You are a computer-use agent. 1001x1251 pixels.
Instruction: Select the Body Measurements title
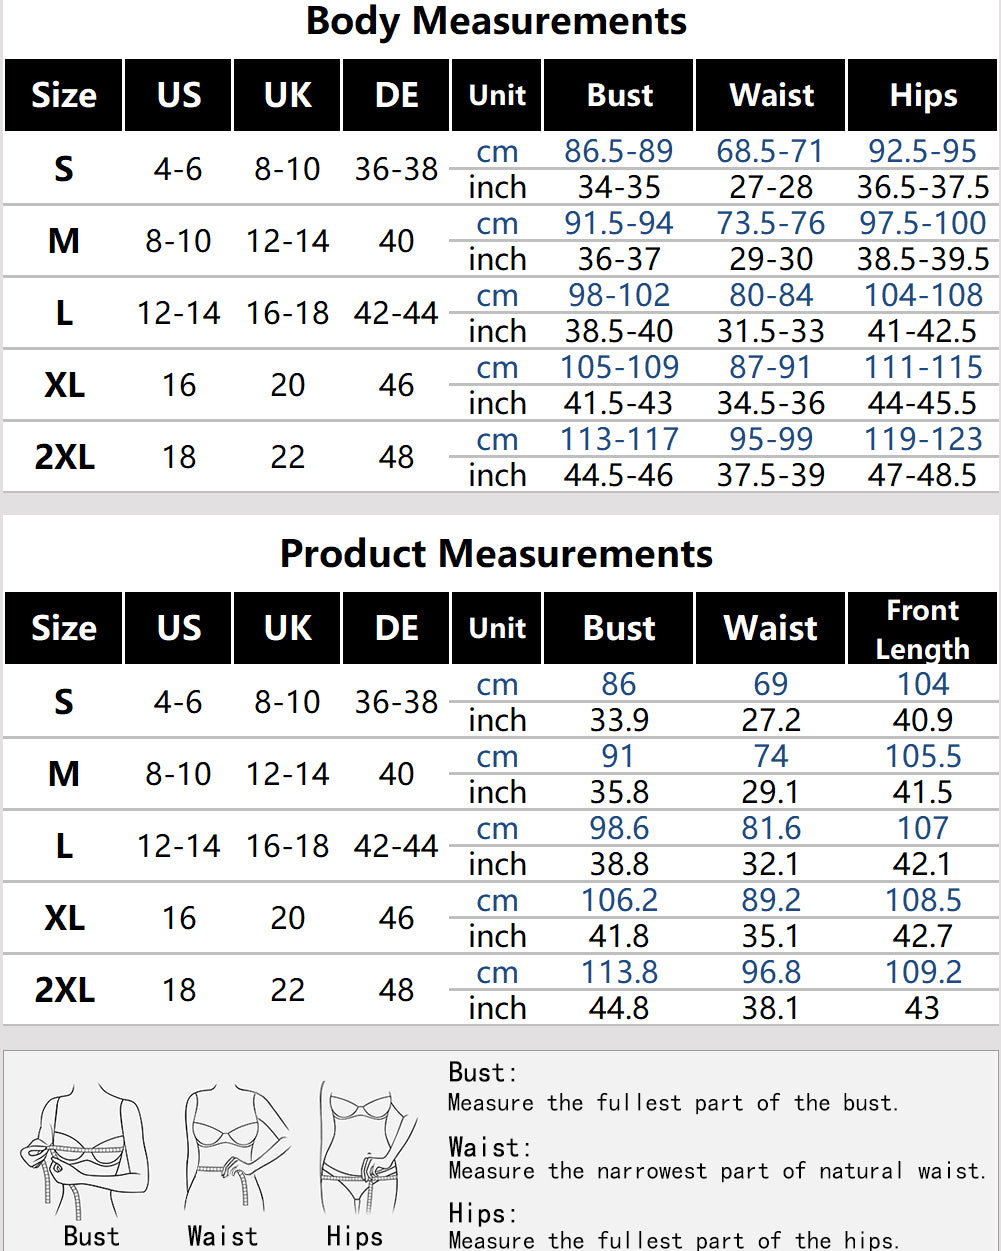(x=496, y=21)
